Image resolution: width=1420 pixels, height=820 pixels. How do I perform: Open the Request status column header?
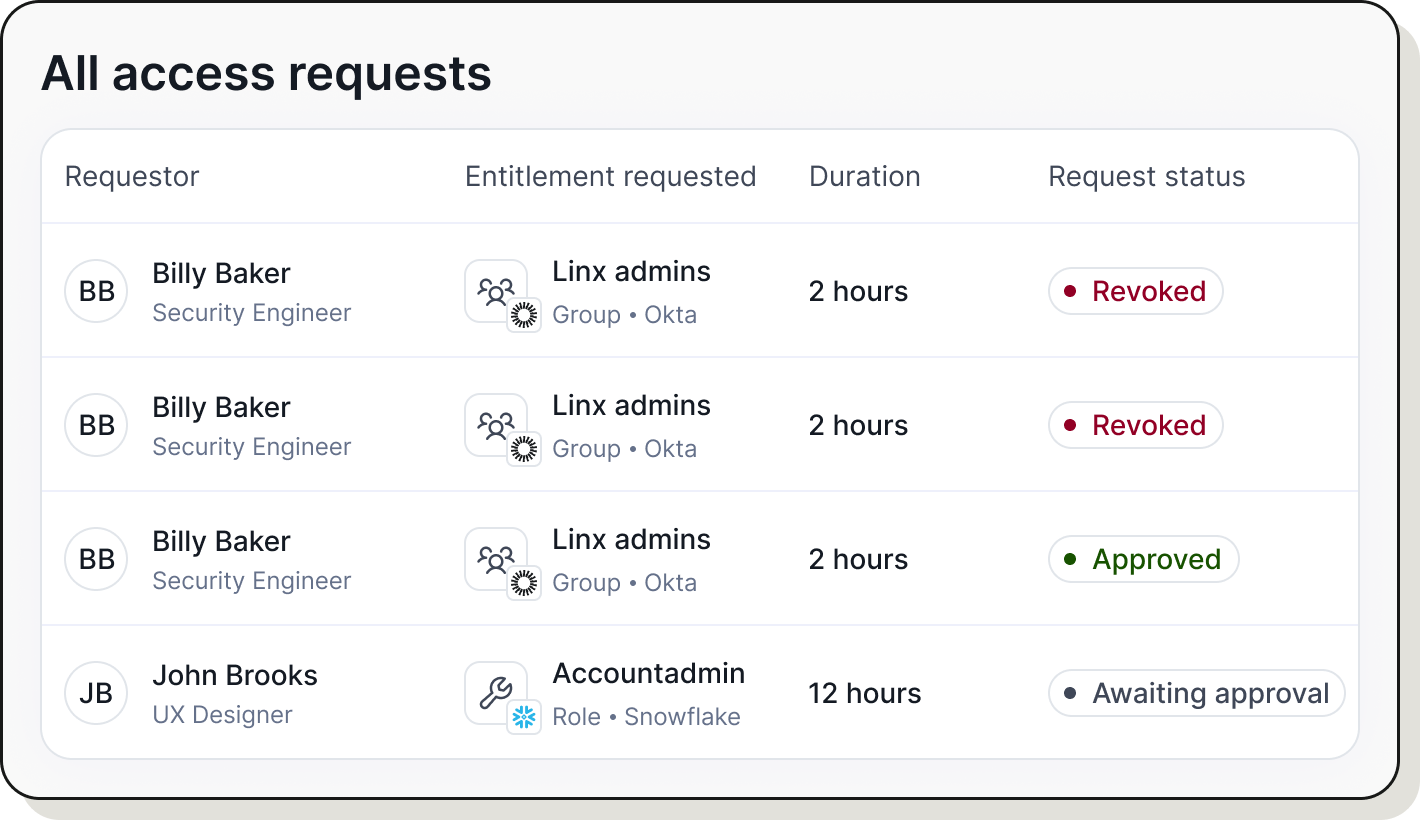(1146, 176)
